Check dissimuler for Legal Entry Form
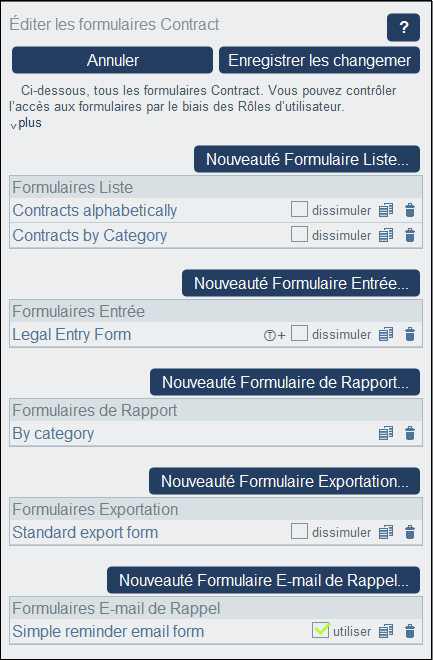Screen dimensions: 433x660 (x=299, y=333)
